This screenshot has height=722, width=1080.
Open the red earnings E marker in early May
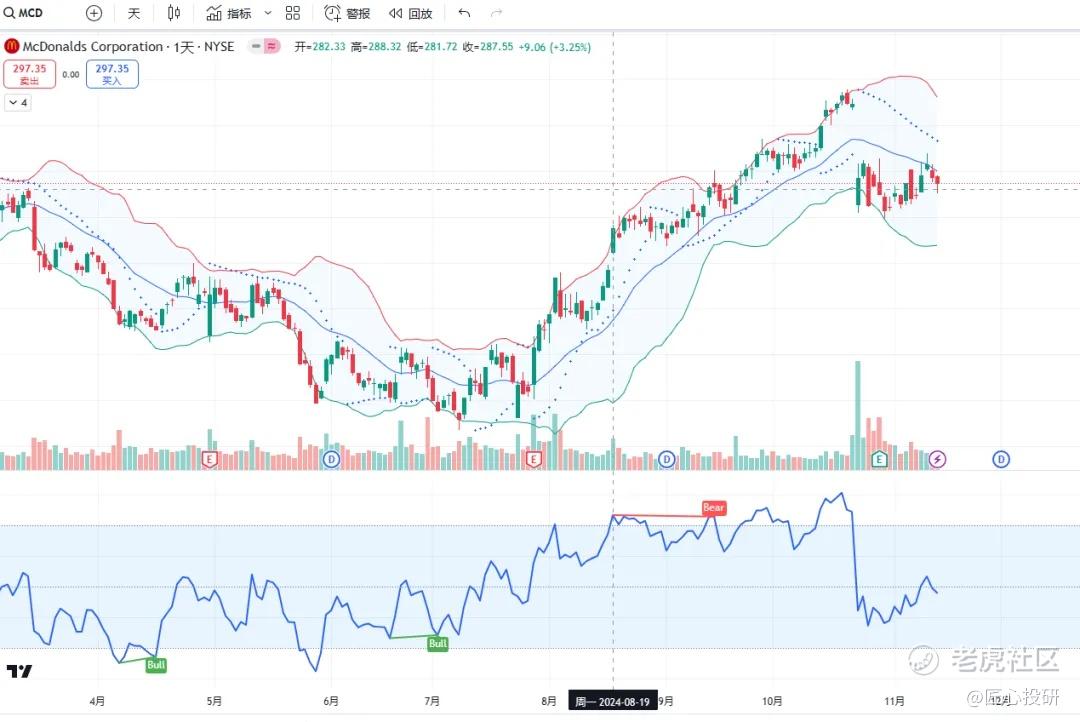click(209, 459)
